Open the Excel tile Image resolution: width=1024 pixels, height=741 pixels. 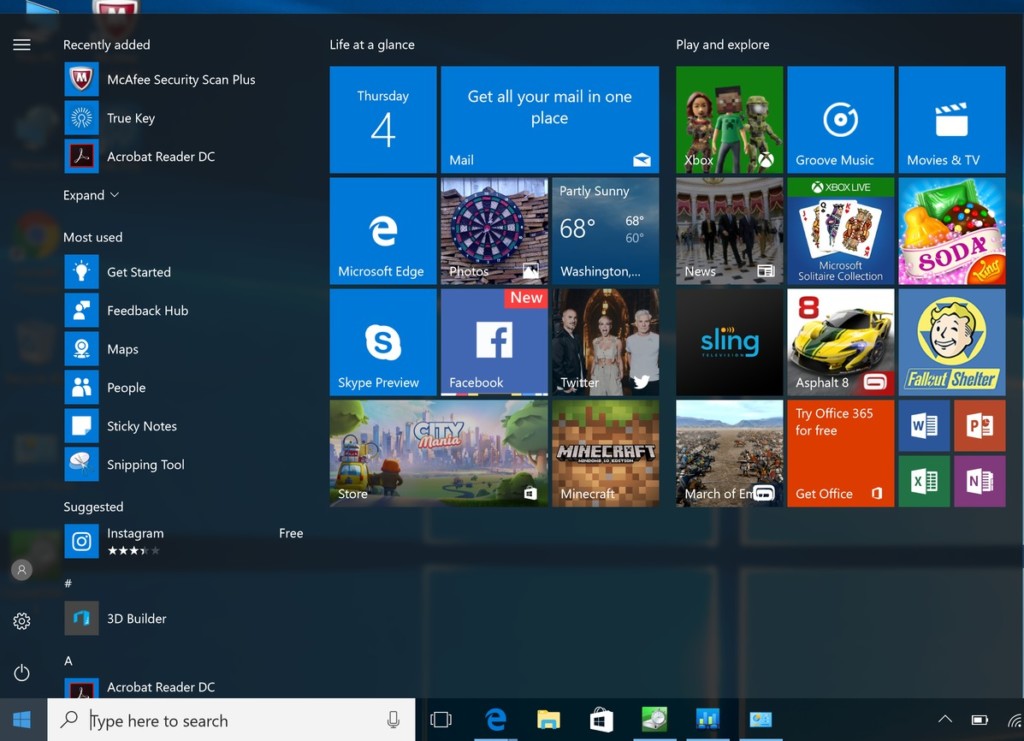(x=923, y=481)
